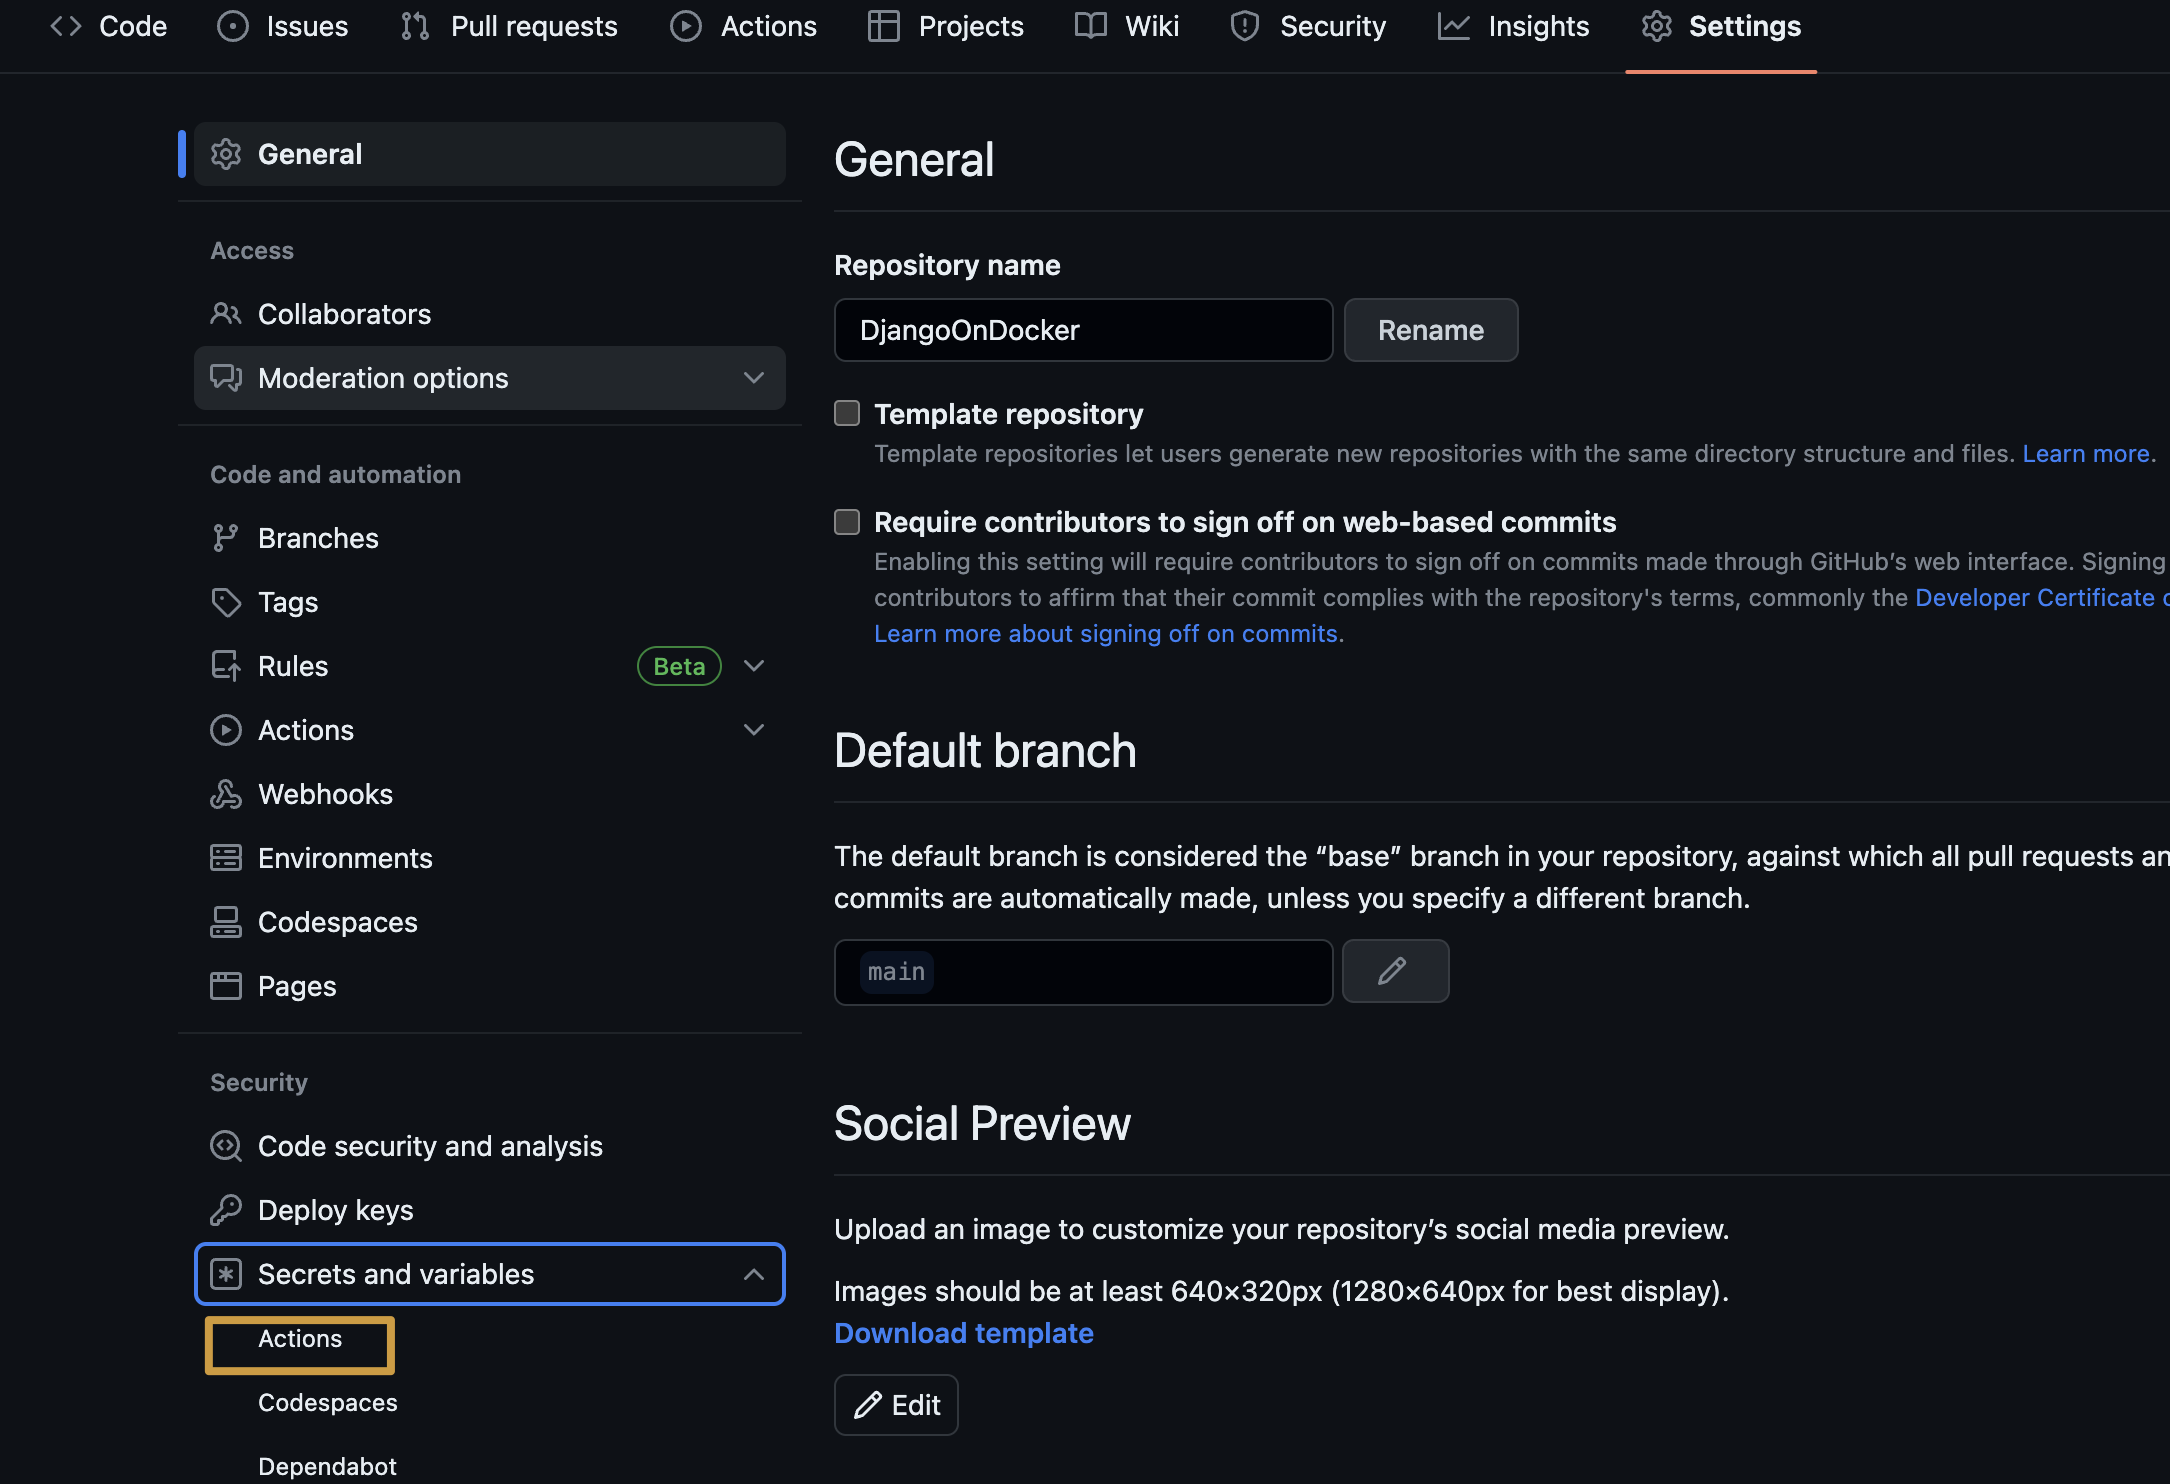Click the Pages browser icon

click(226, 986)
